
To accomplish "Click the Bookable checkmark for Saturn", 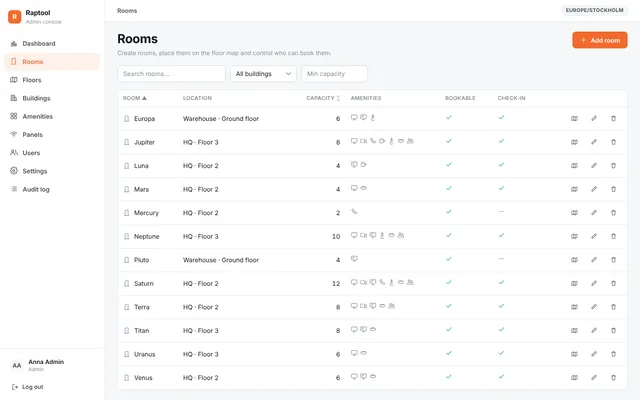I will (x=449, y=282).
